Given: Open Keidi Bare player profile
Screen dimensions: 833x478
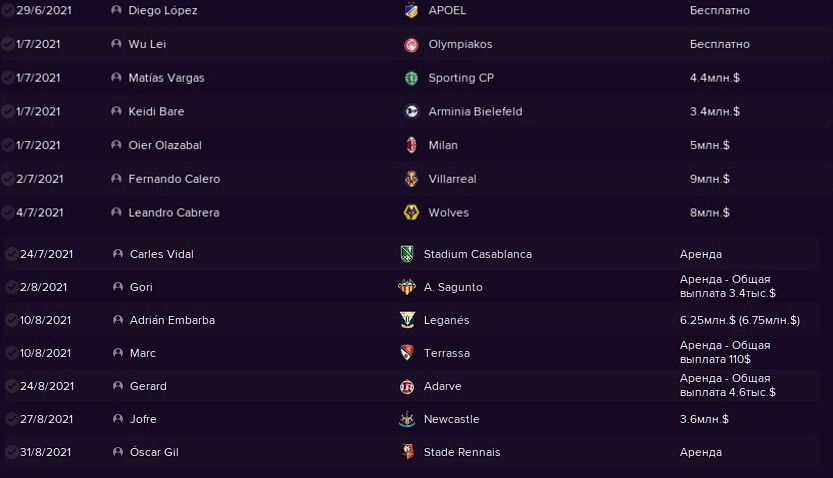Looking at the screenshot, I should [156, 112].
